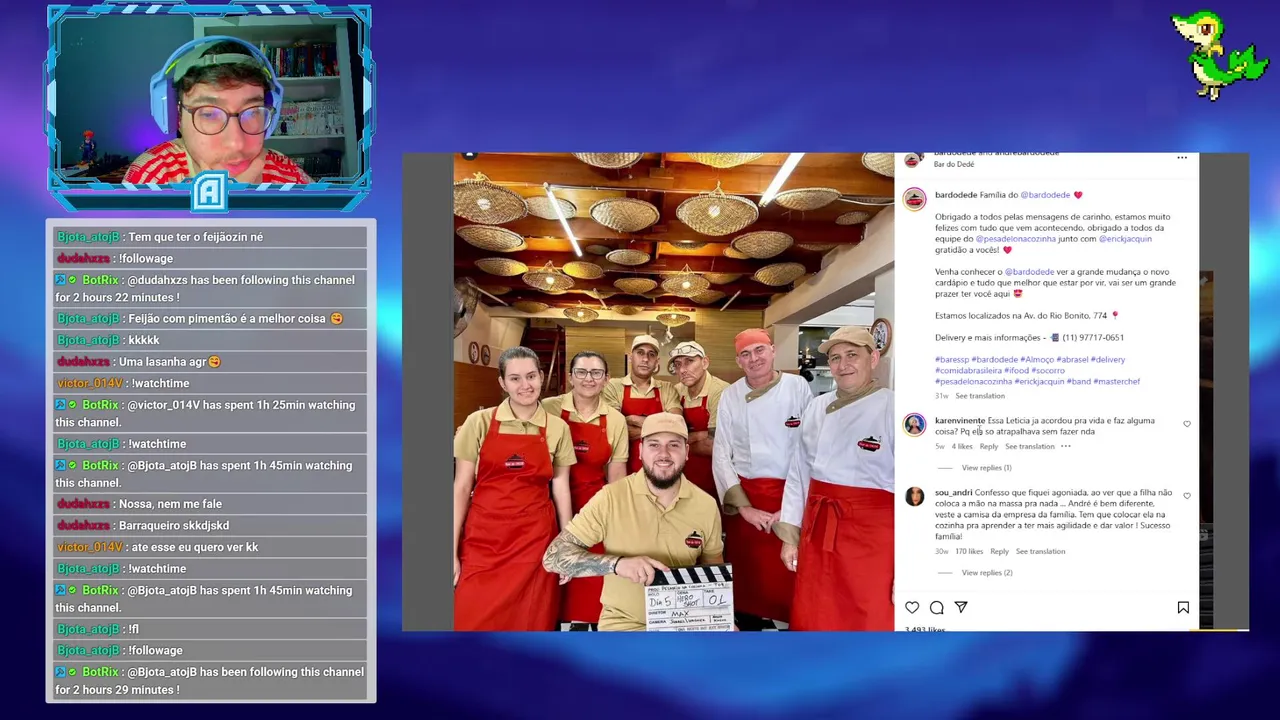
Task: Open the #ifood hashtag
Action: point(1016,370)
